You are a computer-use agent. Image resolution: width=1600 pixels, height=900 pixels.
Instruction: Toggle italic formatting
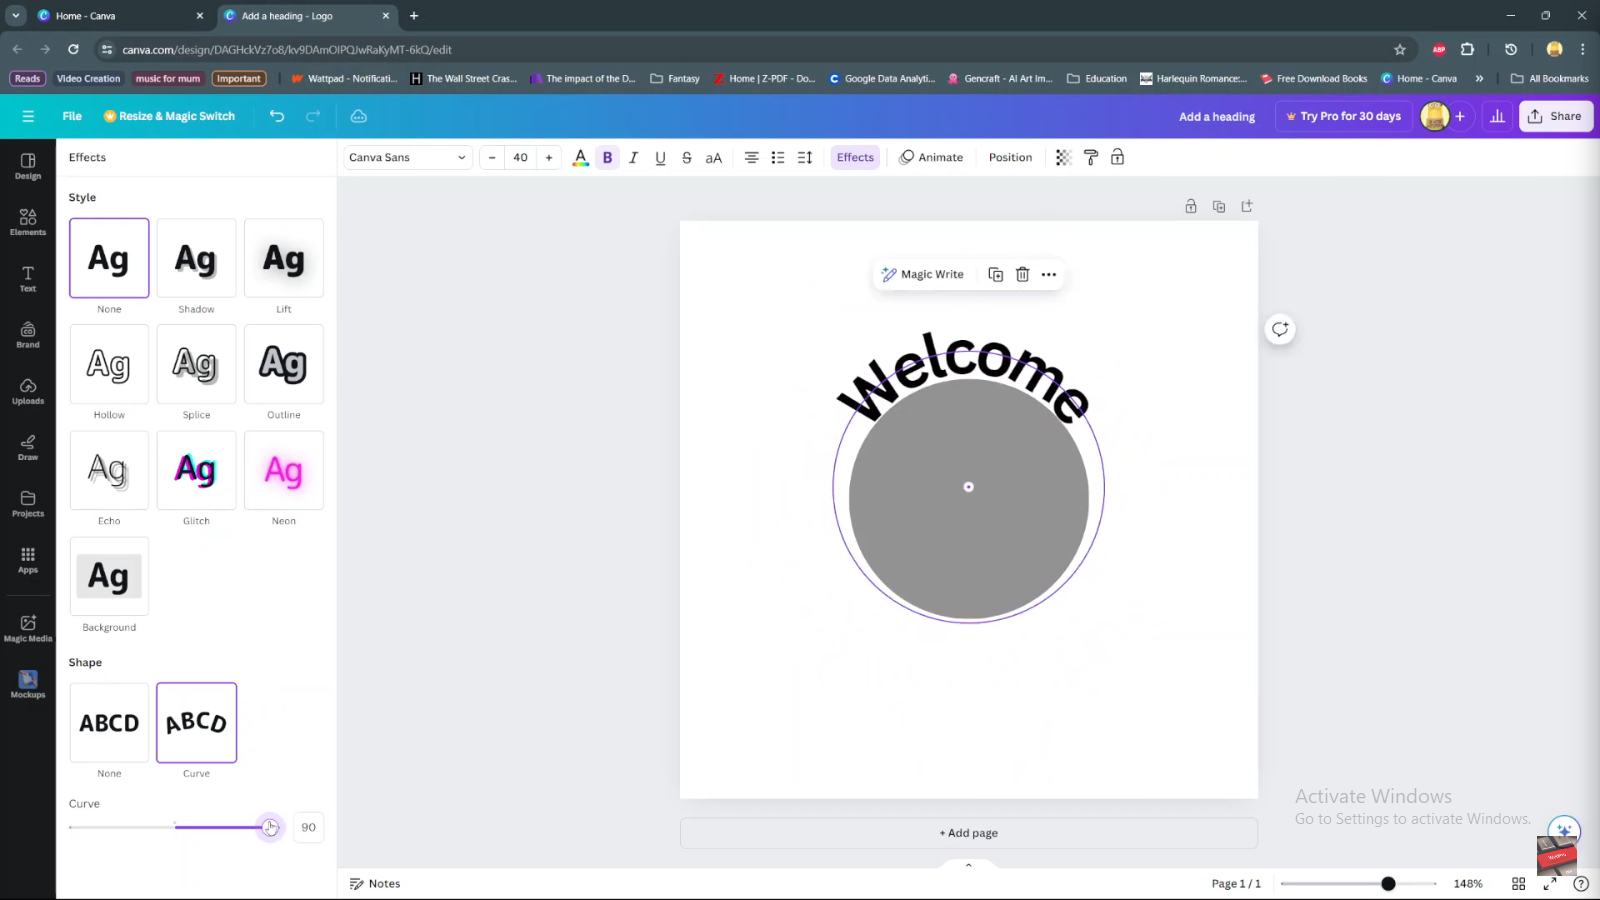click(x=633, y=157)
